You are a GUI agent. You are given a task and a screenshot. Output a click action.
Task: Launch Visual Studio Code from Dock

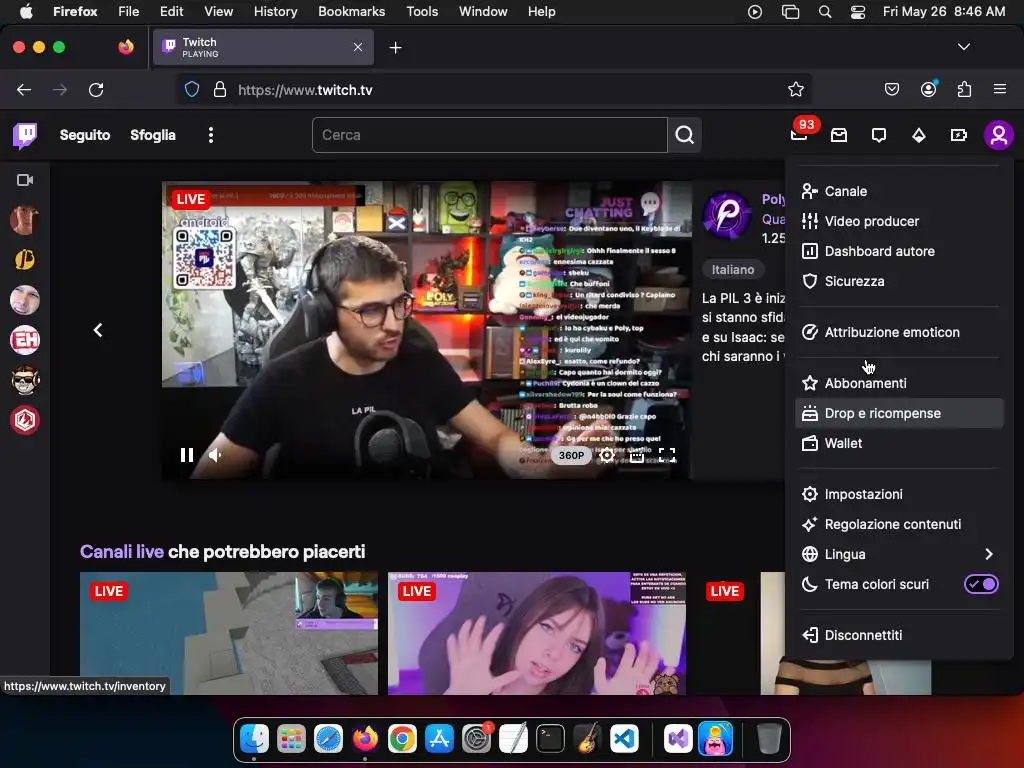[x=624, y=739]
